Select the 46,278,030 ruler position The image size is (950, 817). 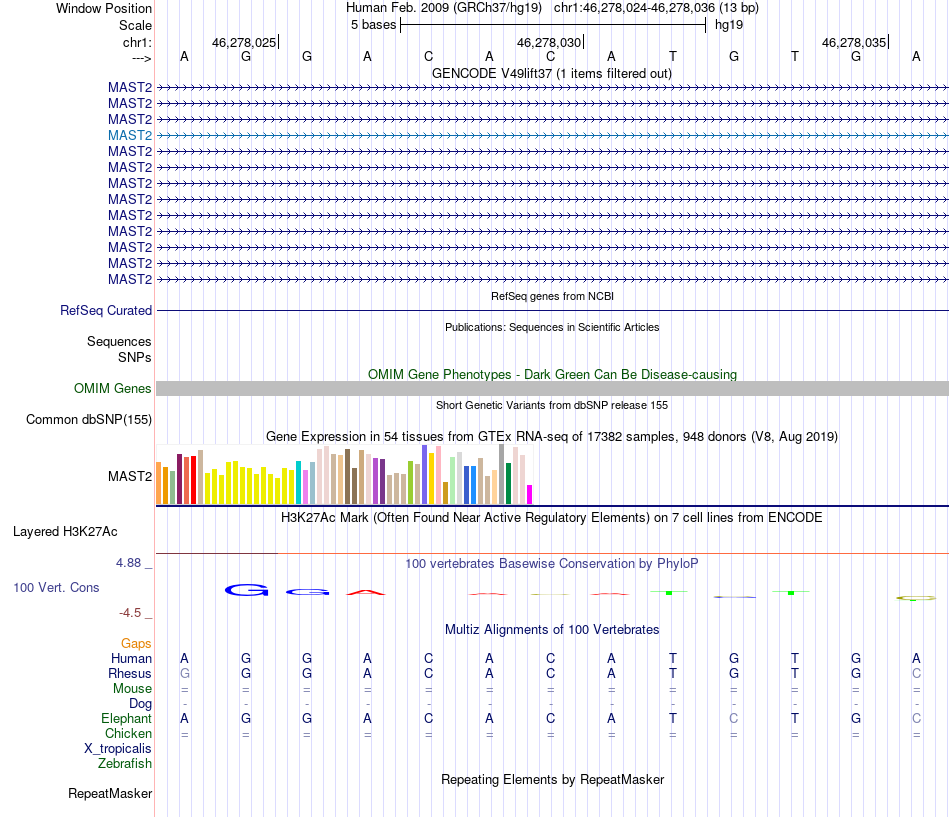[548, 42]
